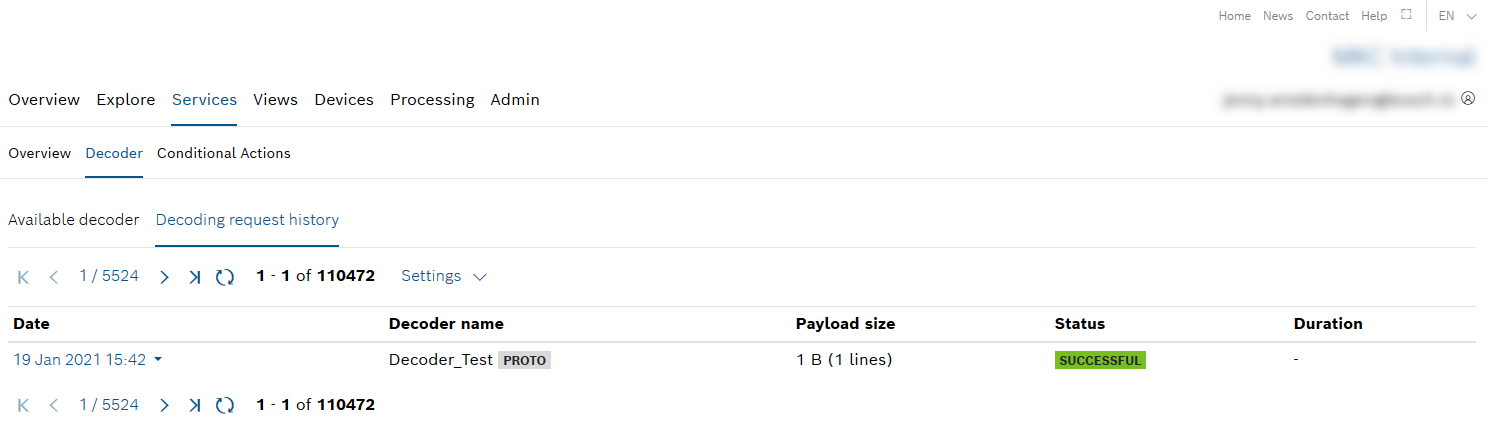Open the Contact link
1489x429 pixels.
click(x=1327, y=16)
